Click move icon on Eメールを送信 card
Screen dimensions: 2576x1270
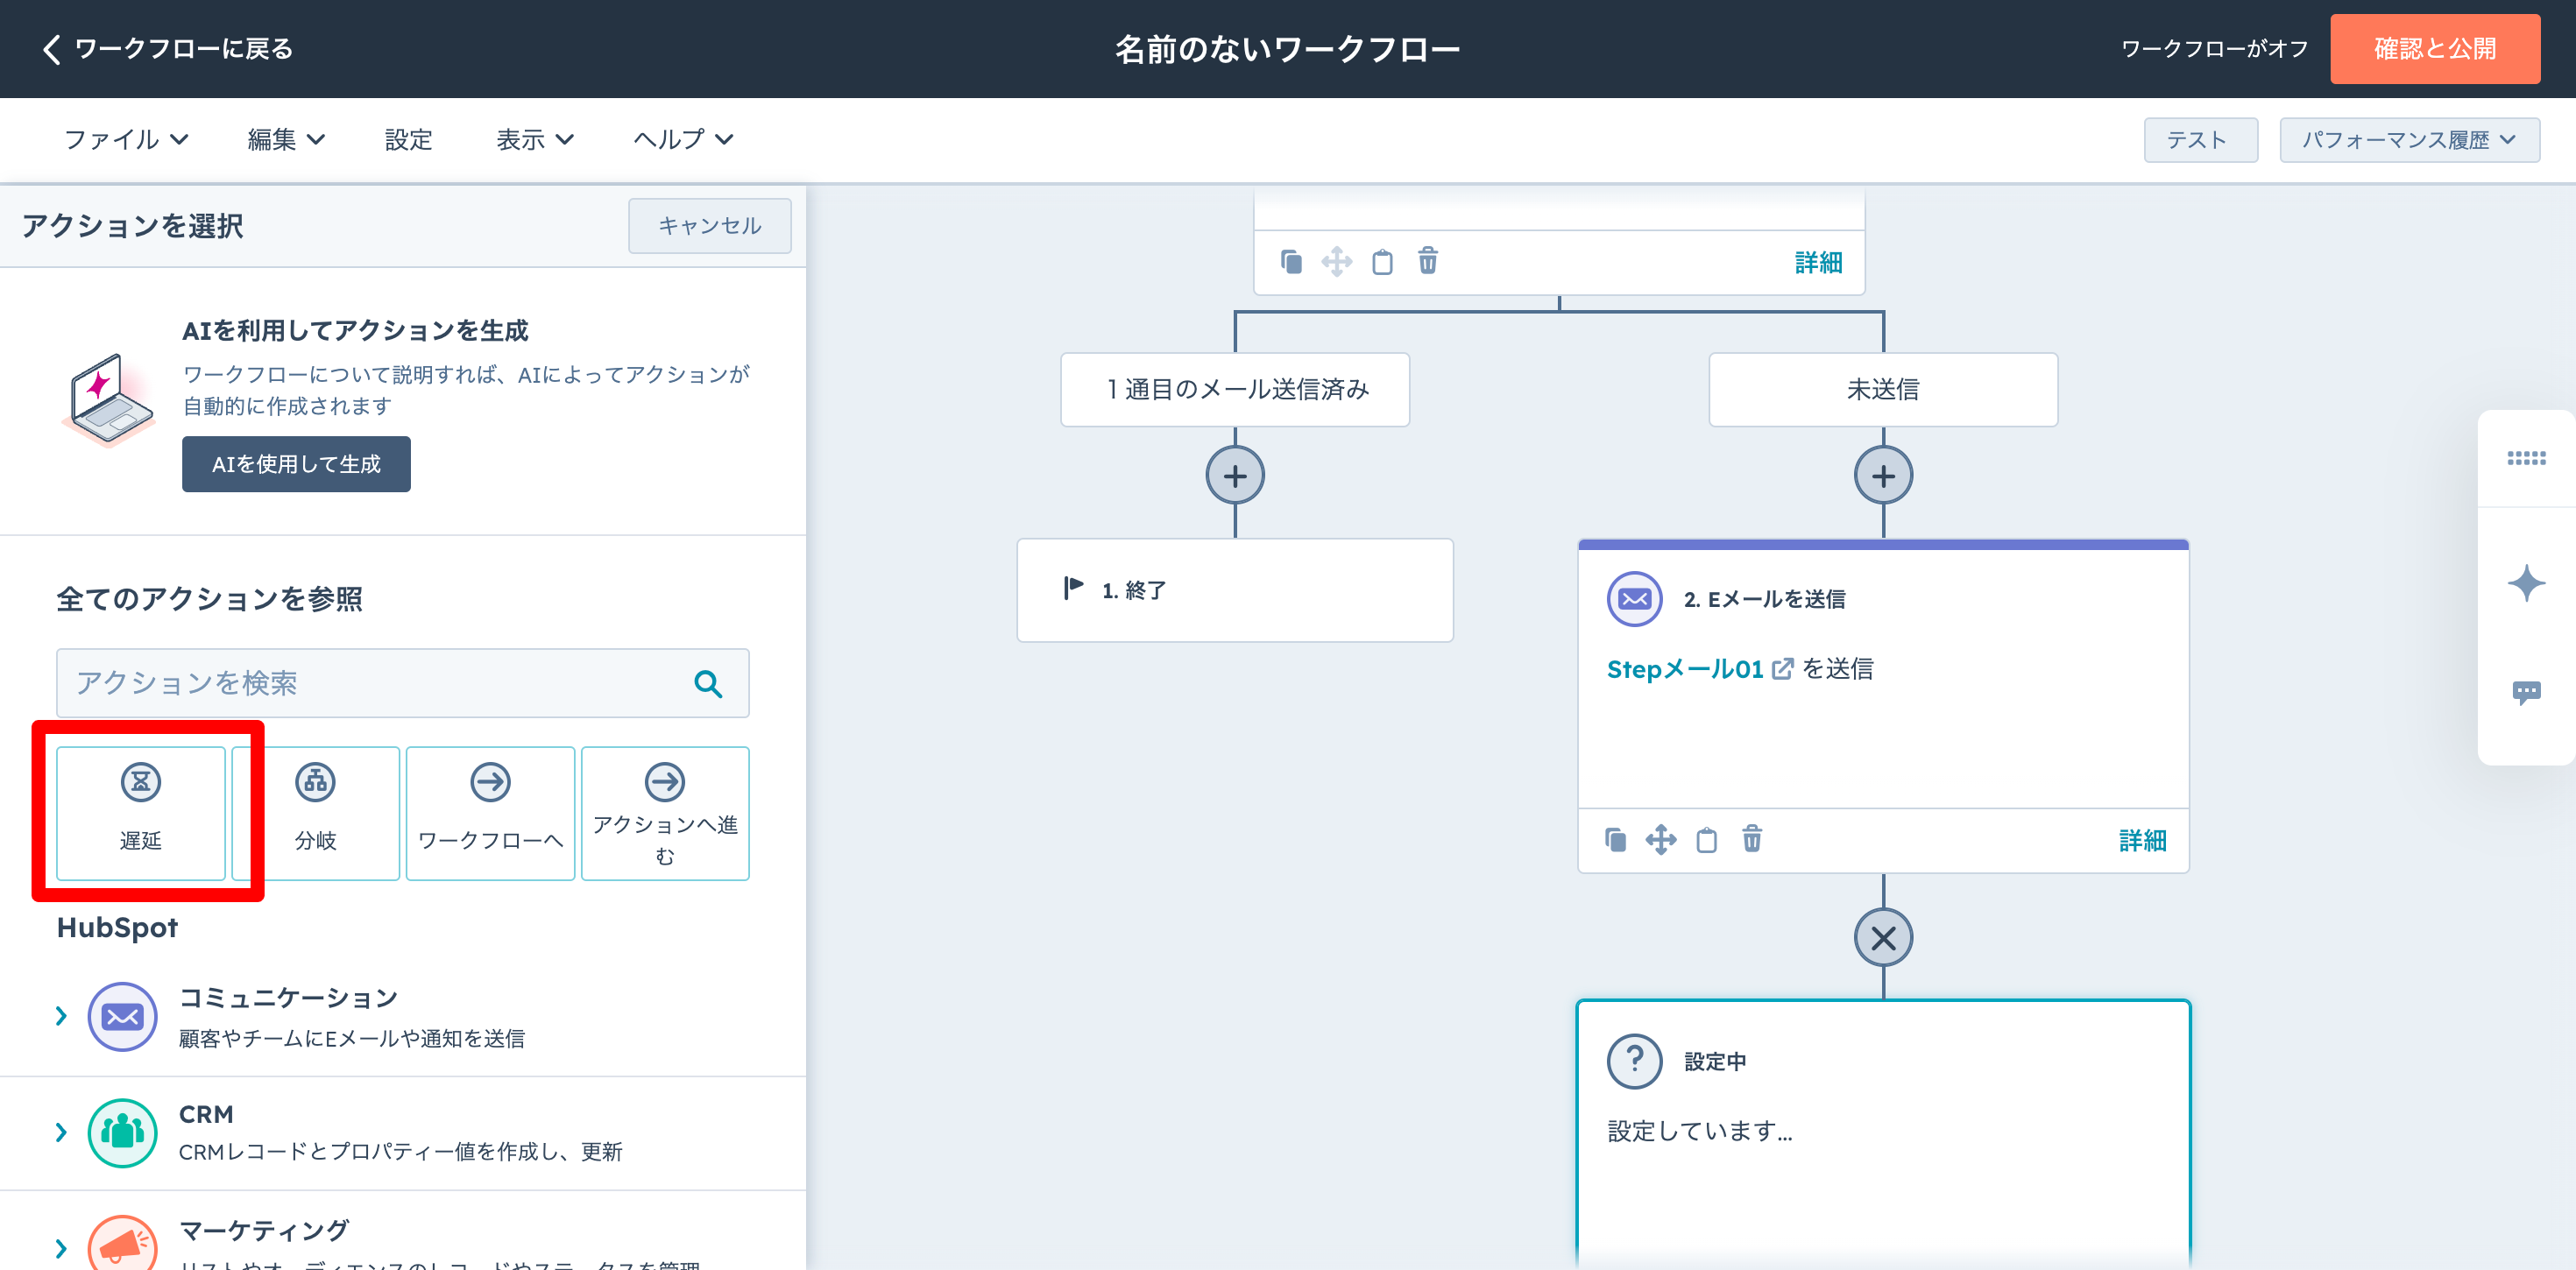pos(1660,840)
